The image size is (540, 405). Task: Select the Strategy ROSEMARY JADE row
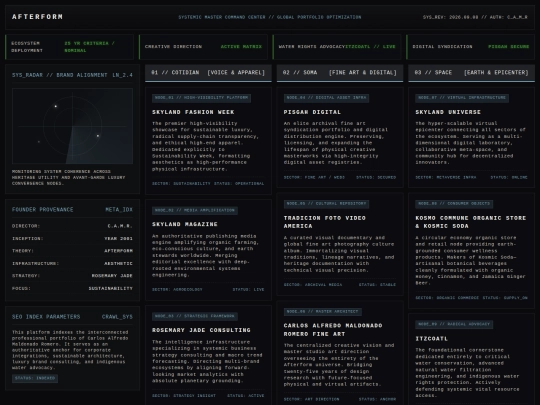[72, 276]
